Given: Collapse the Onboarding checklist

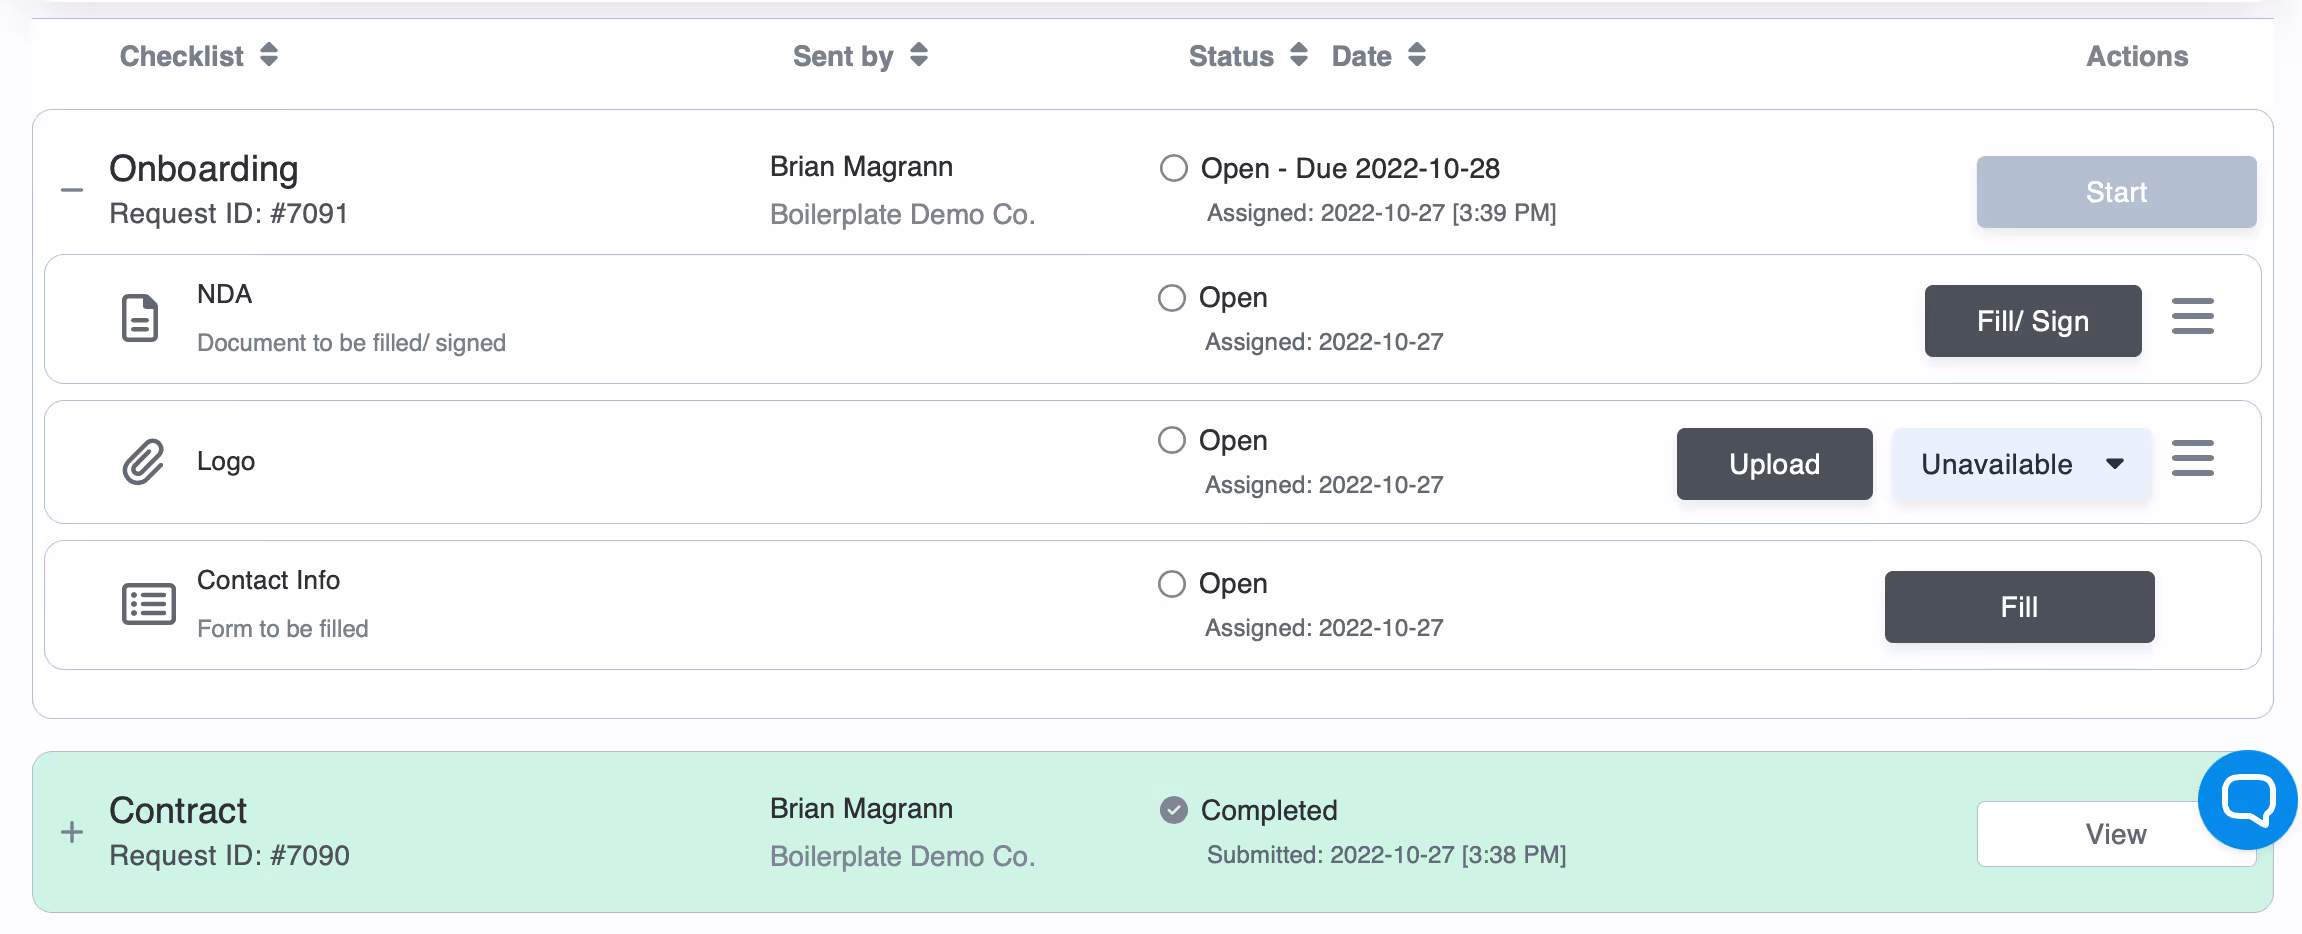Looking at the screenshot, I should tap(72, 190).
